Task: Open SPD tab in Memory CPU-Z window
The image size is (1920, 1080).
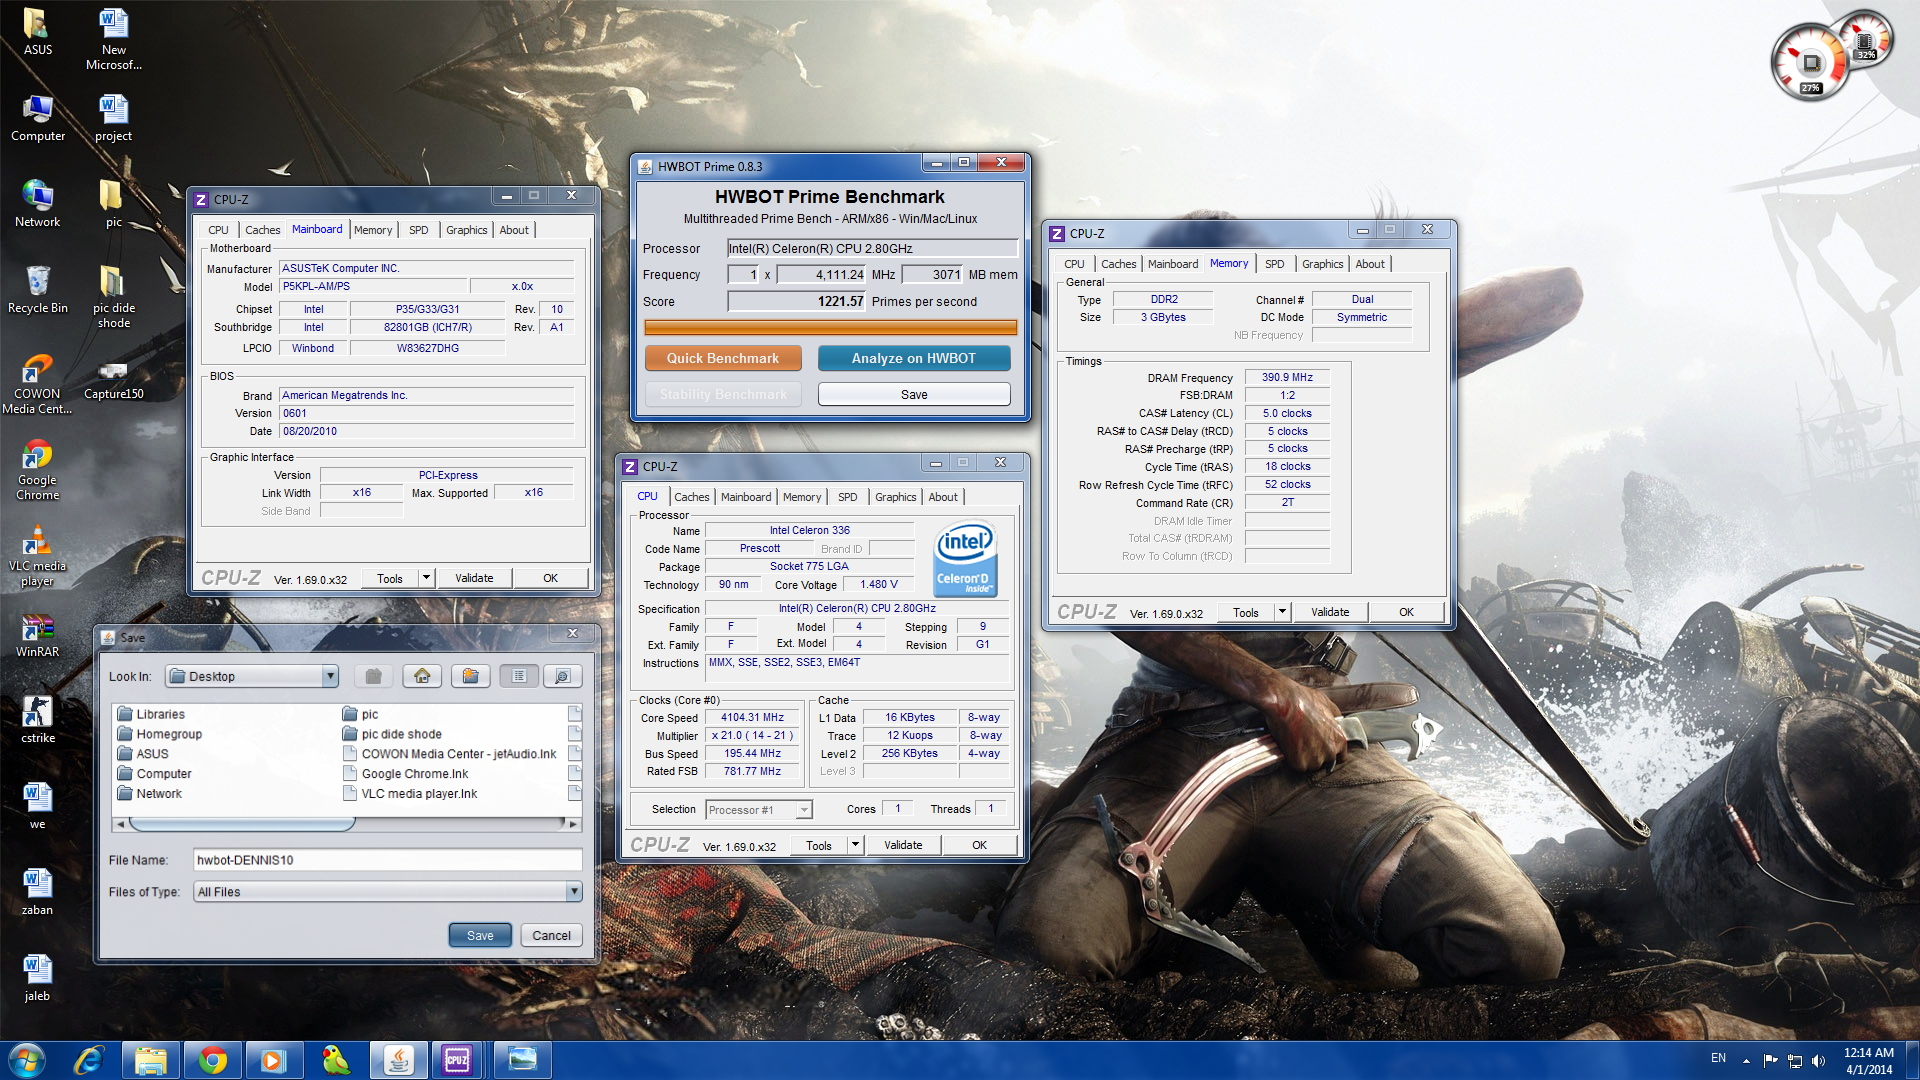Action: click(x=1274, y=264)
